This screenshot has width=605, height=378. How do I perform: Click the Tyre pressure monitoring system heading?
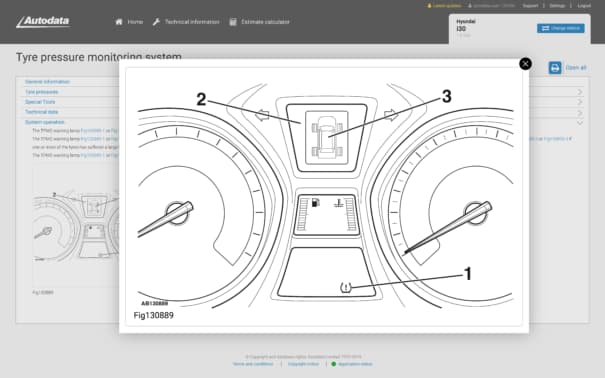click(99, 57)
